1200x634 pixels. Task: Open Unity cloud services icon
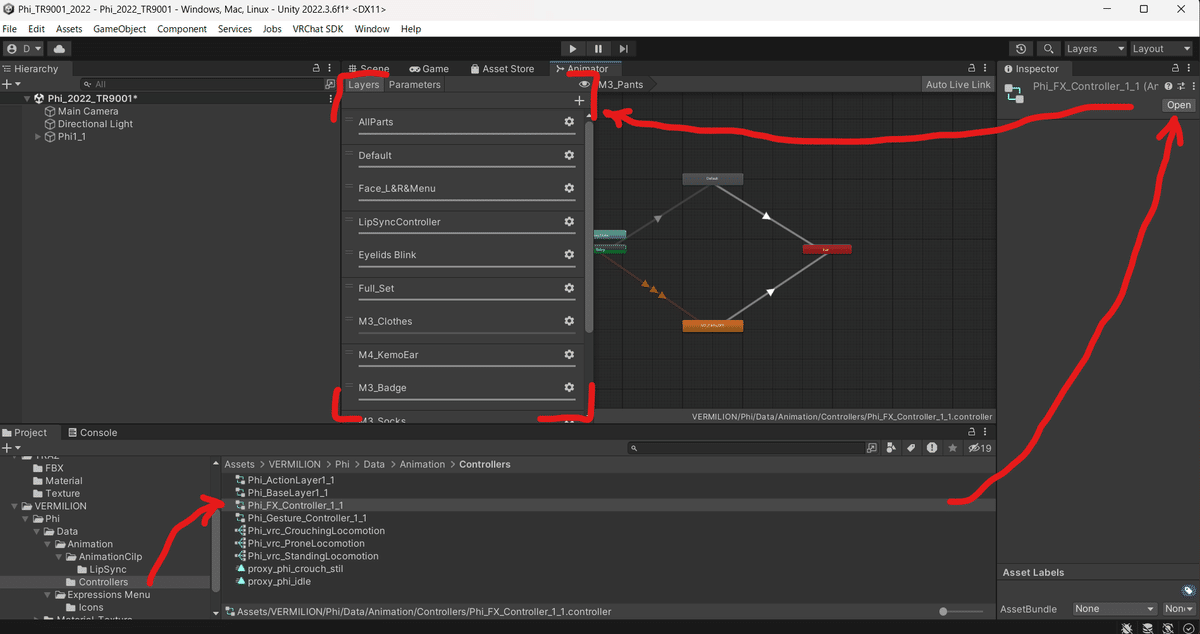pyautogui.click(x=60, y=48)
